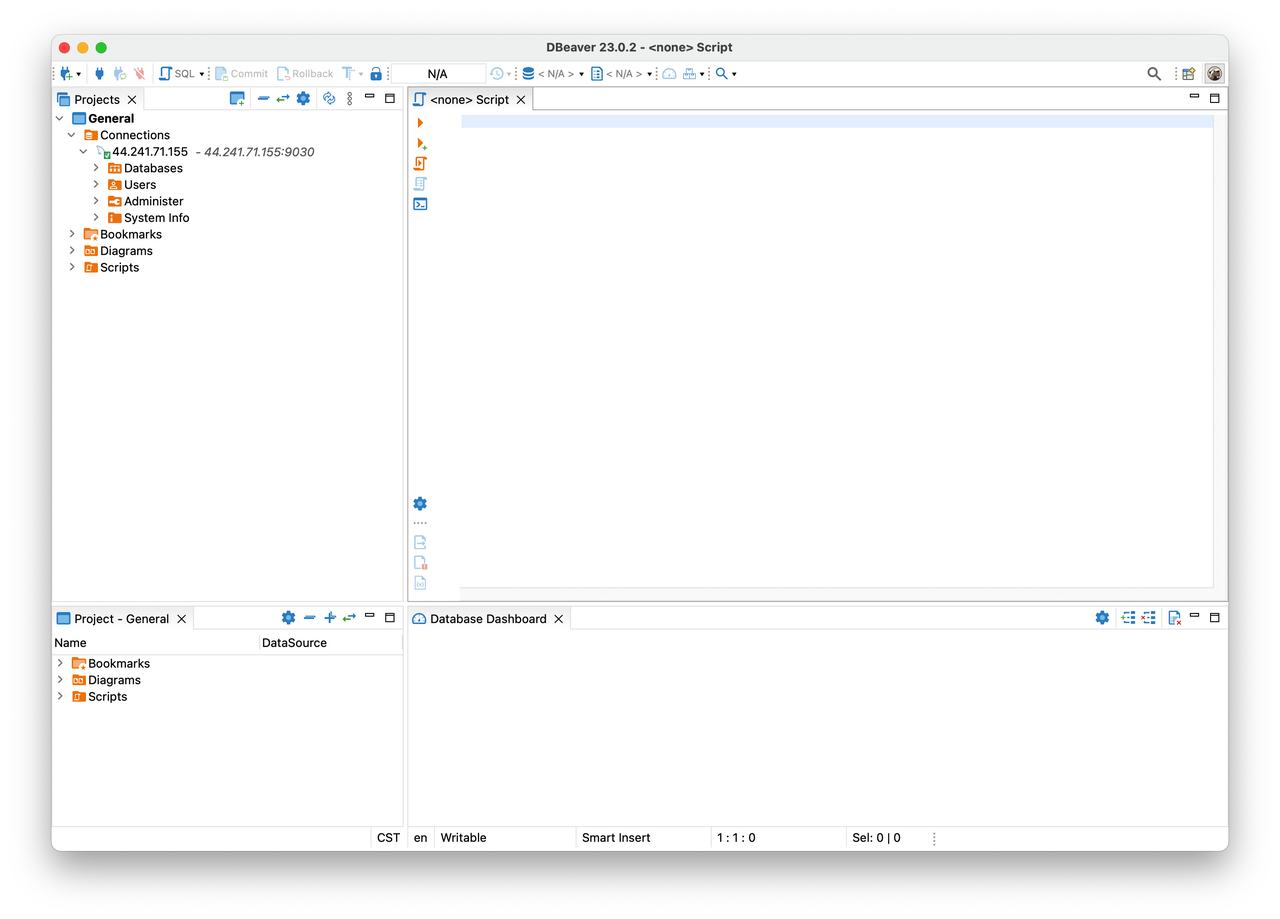Click the Commit button
The image size is (1280, 919).
241,73
